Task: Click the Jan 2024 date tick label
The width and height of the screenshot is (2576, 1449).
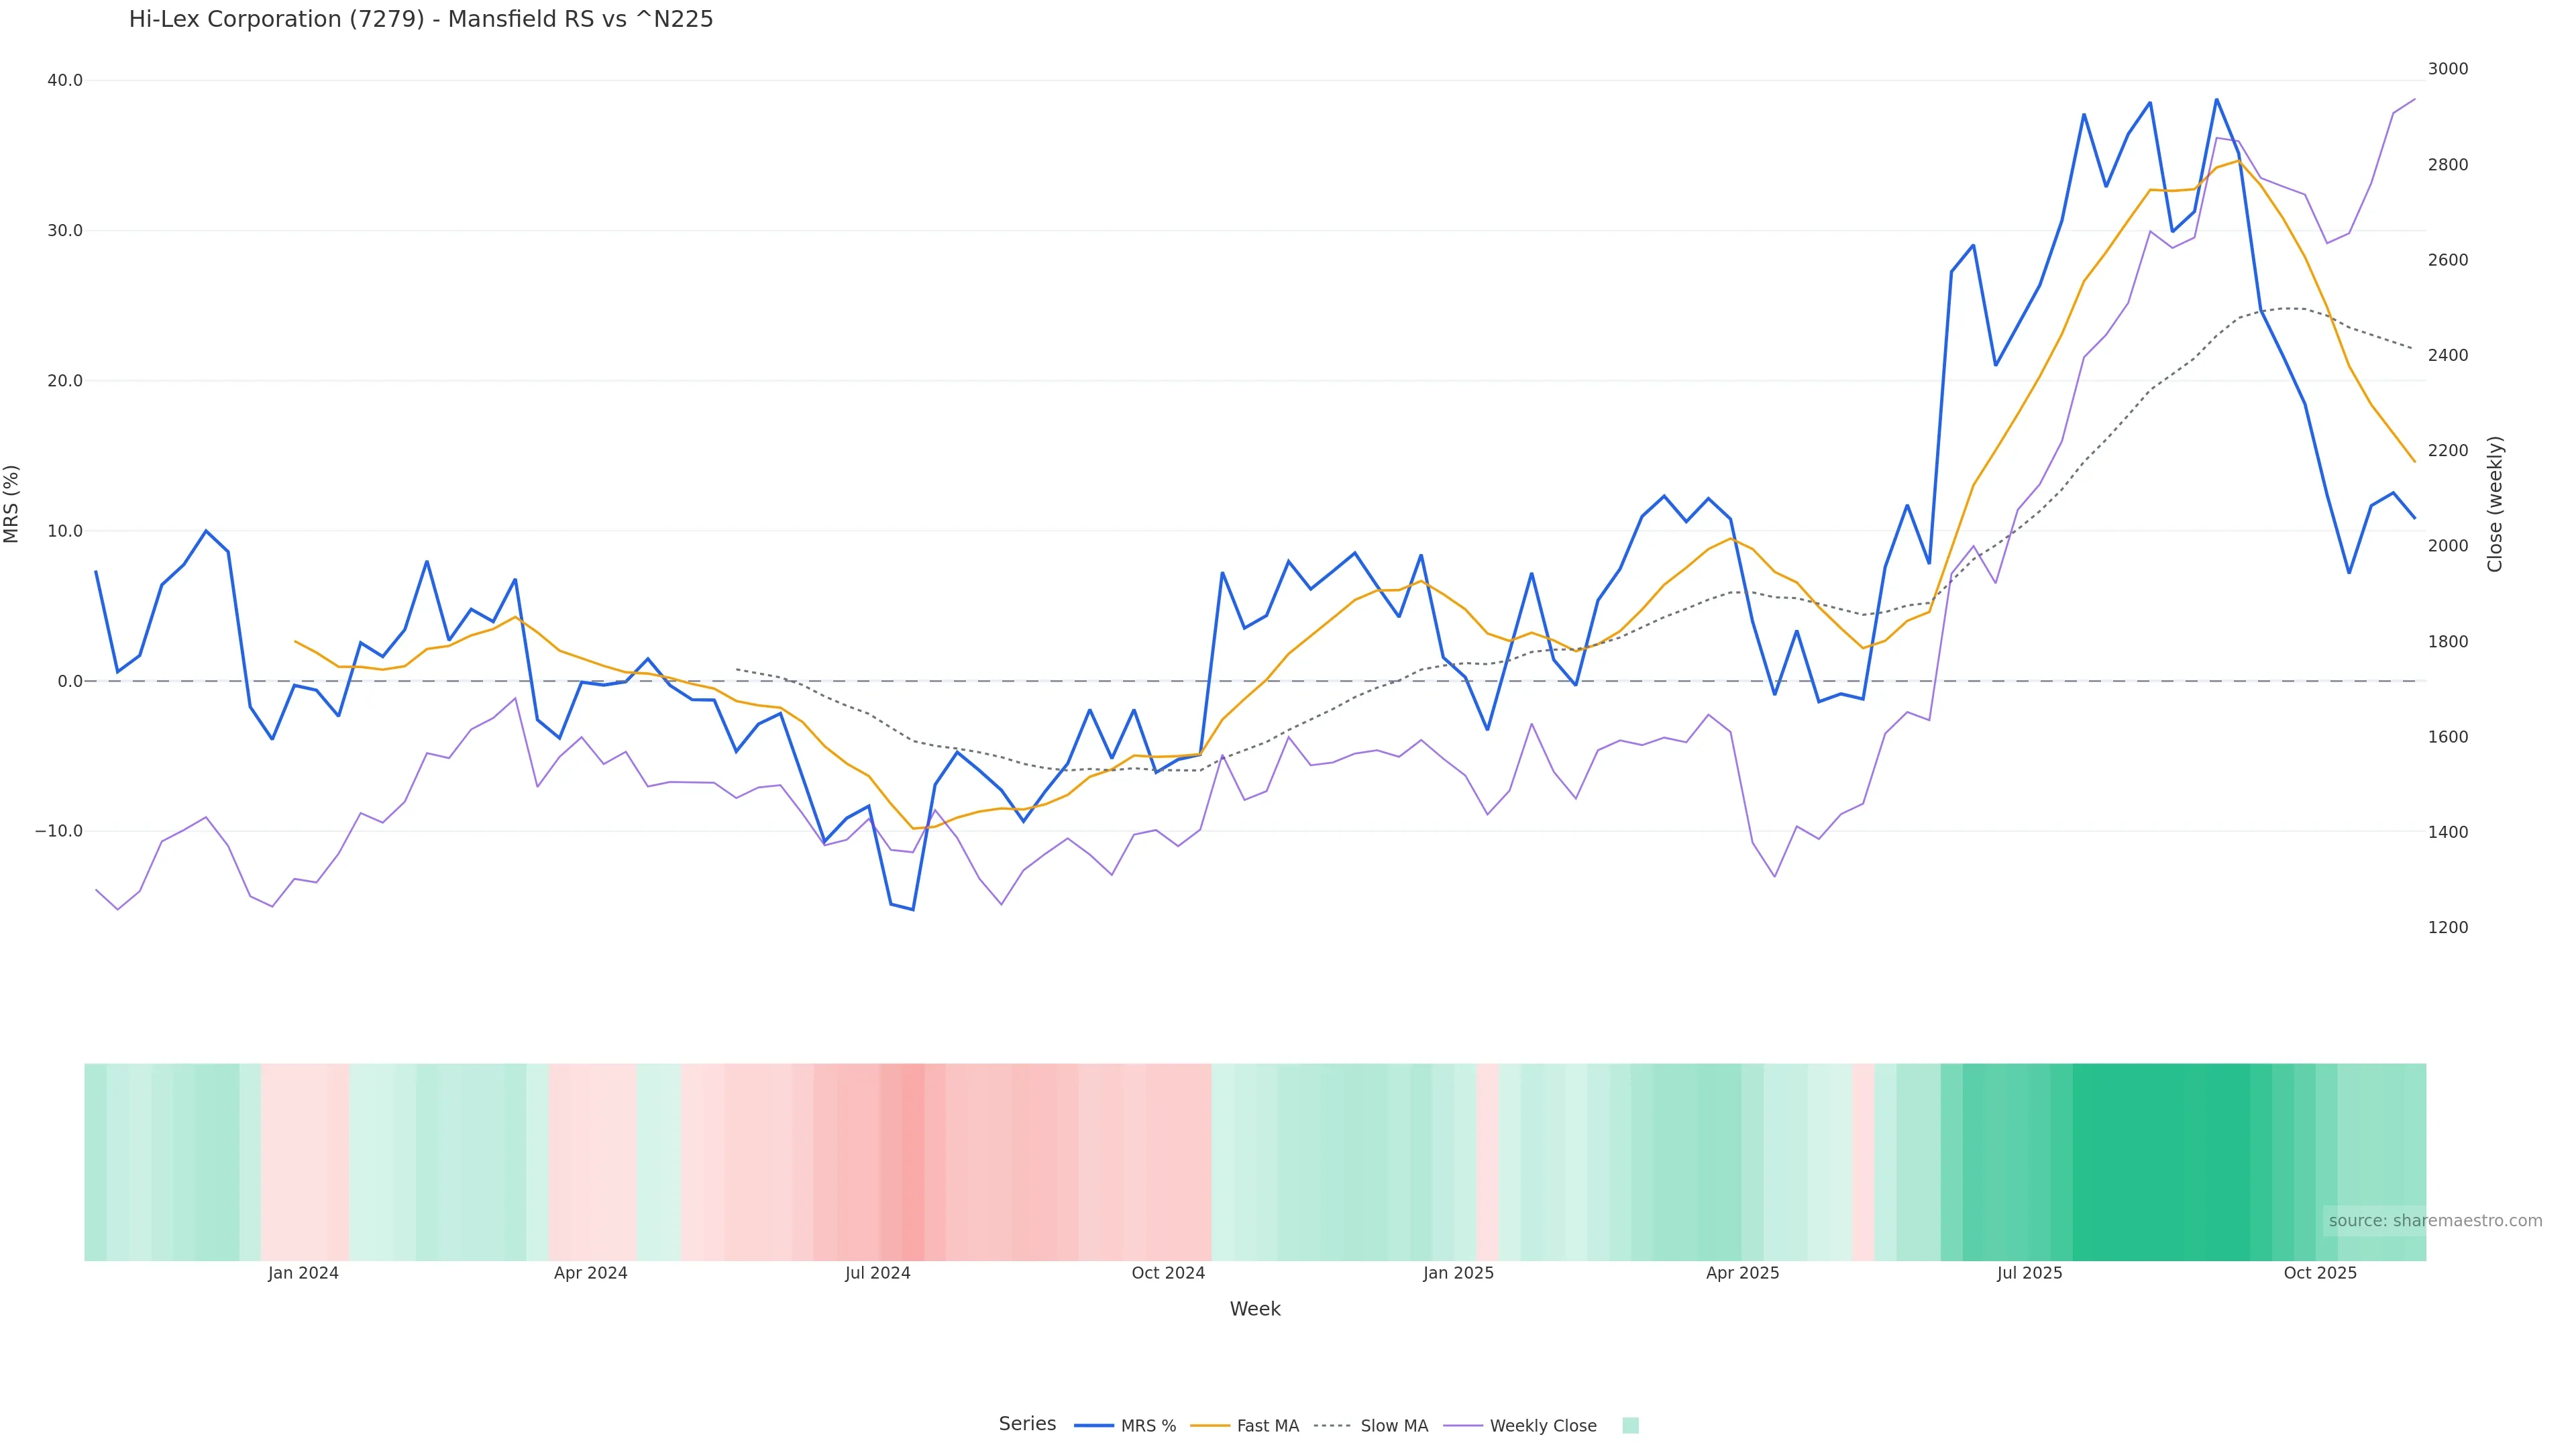Action: coord(303,1273)
